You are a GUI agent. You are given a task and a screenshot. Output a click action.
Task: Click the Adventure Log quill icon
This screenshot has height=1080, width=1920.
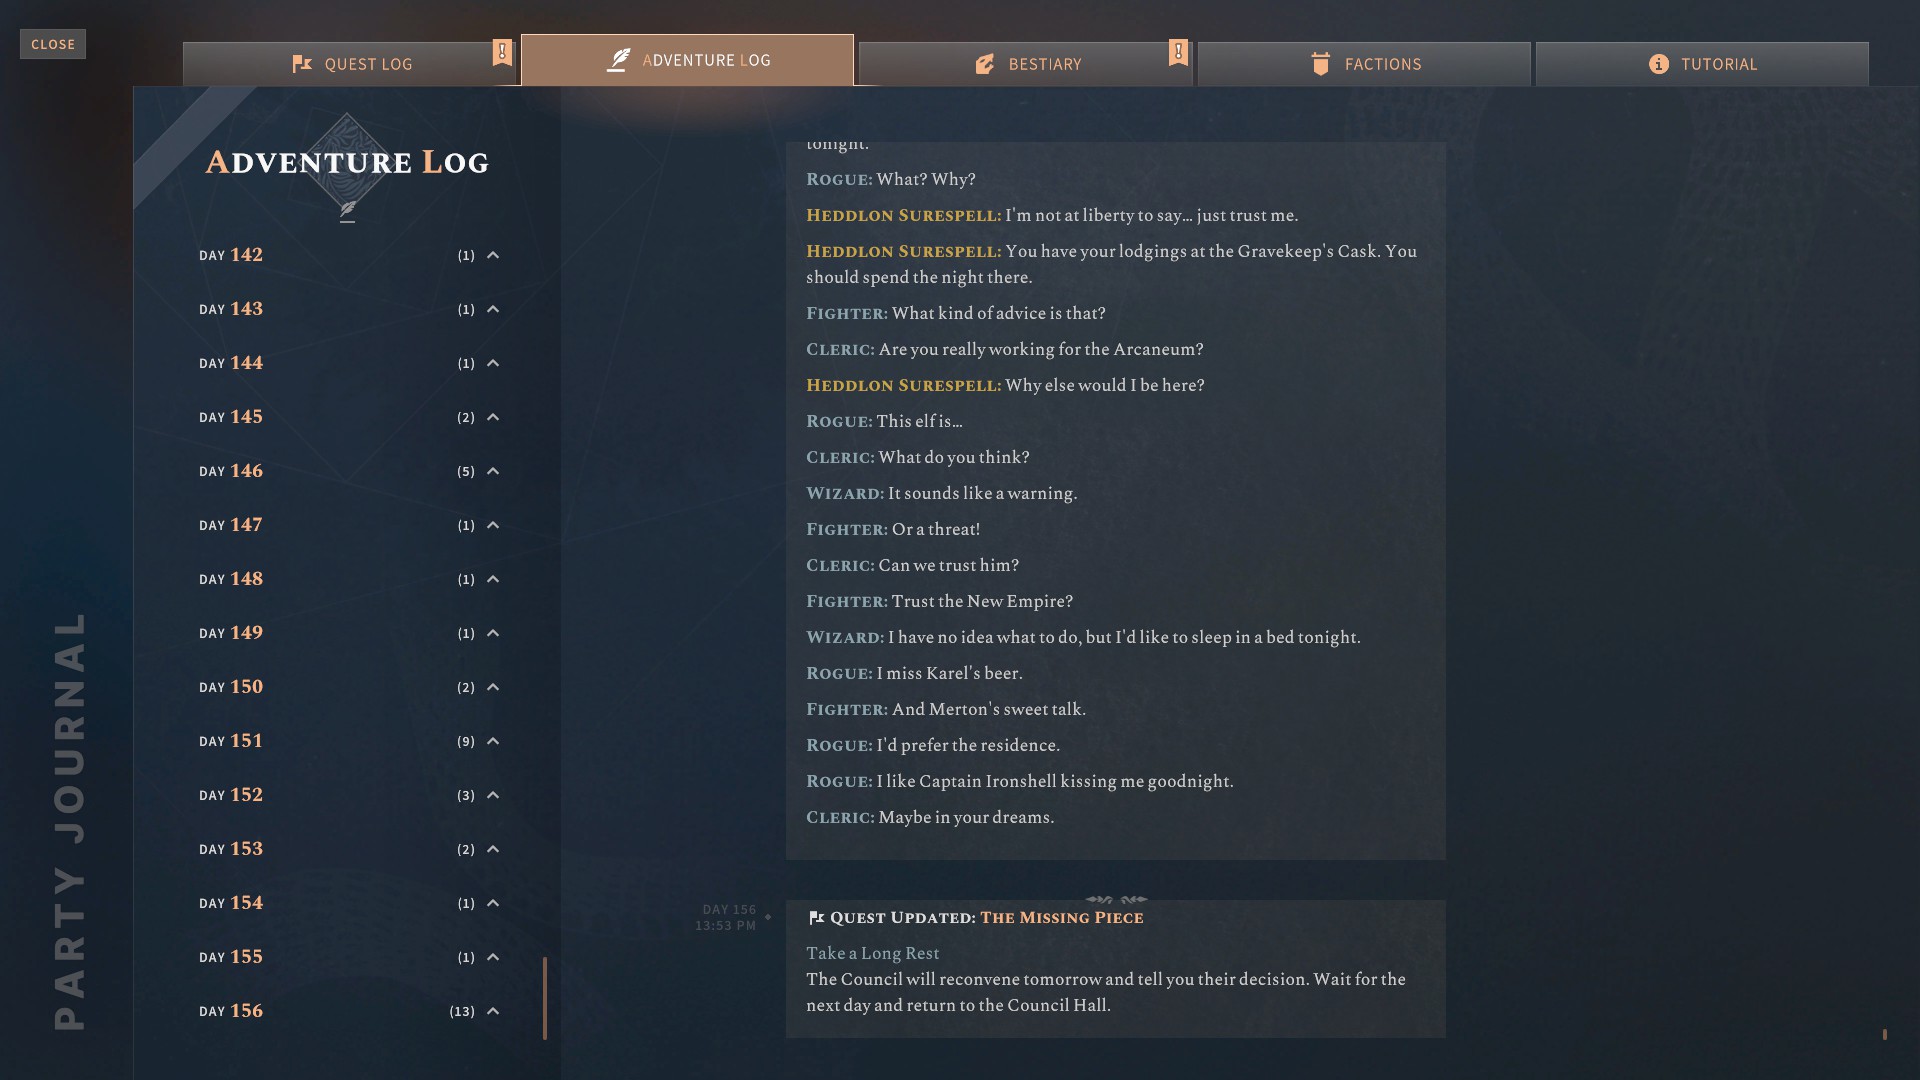[619, 60]
